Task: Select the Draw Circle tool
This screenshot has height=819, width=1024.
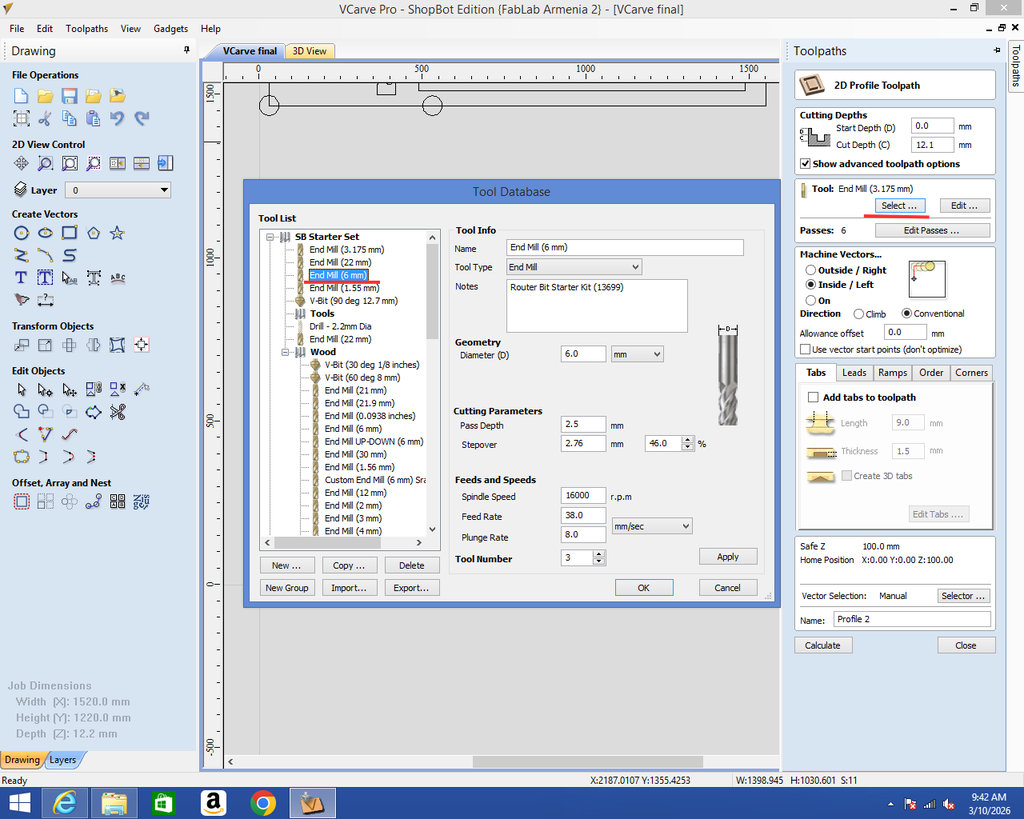Action: 21,233
